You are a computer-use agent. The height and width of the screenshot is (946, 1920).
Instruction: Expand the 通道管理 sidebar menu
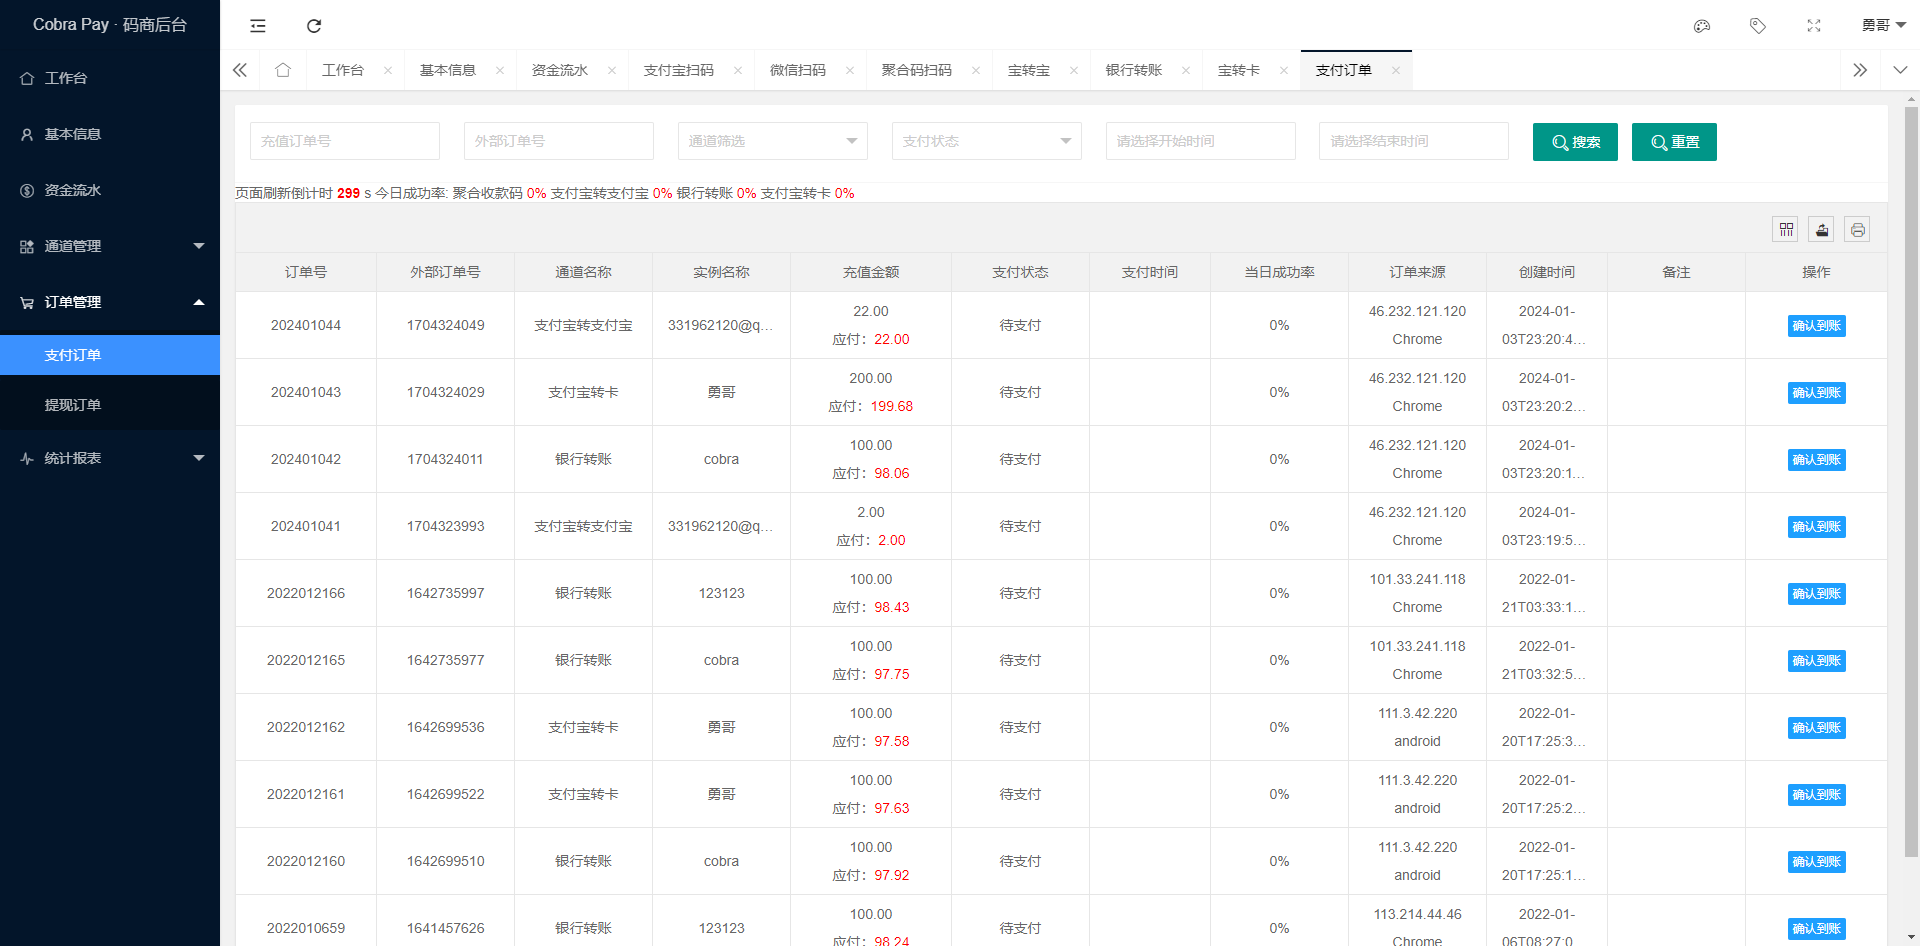[110, 246]
